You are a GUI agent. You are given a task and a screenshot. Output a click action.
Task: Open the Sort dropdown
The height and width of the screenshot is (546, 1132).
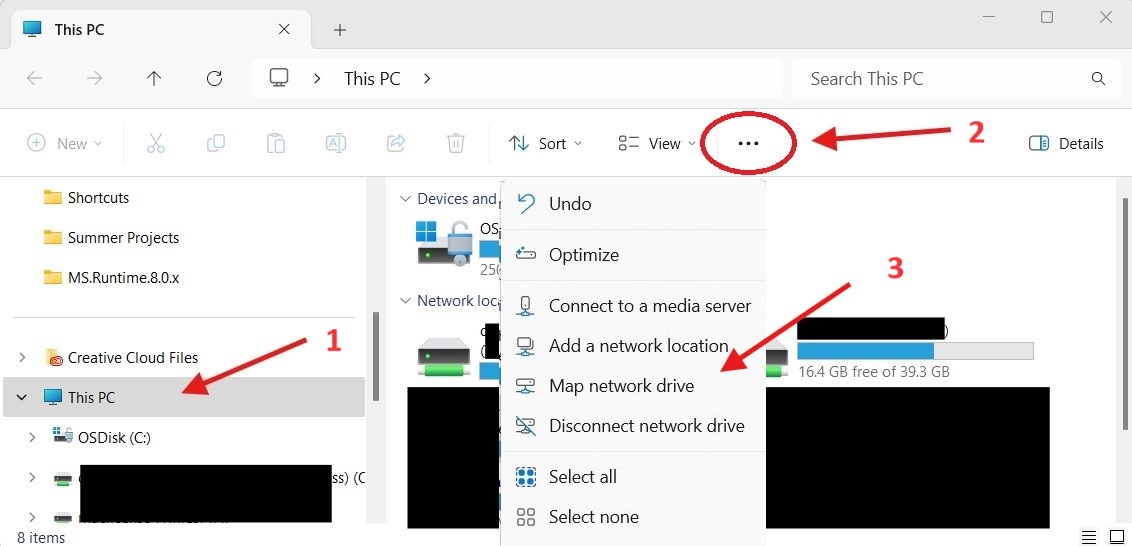click(545, 143)
